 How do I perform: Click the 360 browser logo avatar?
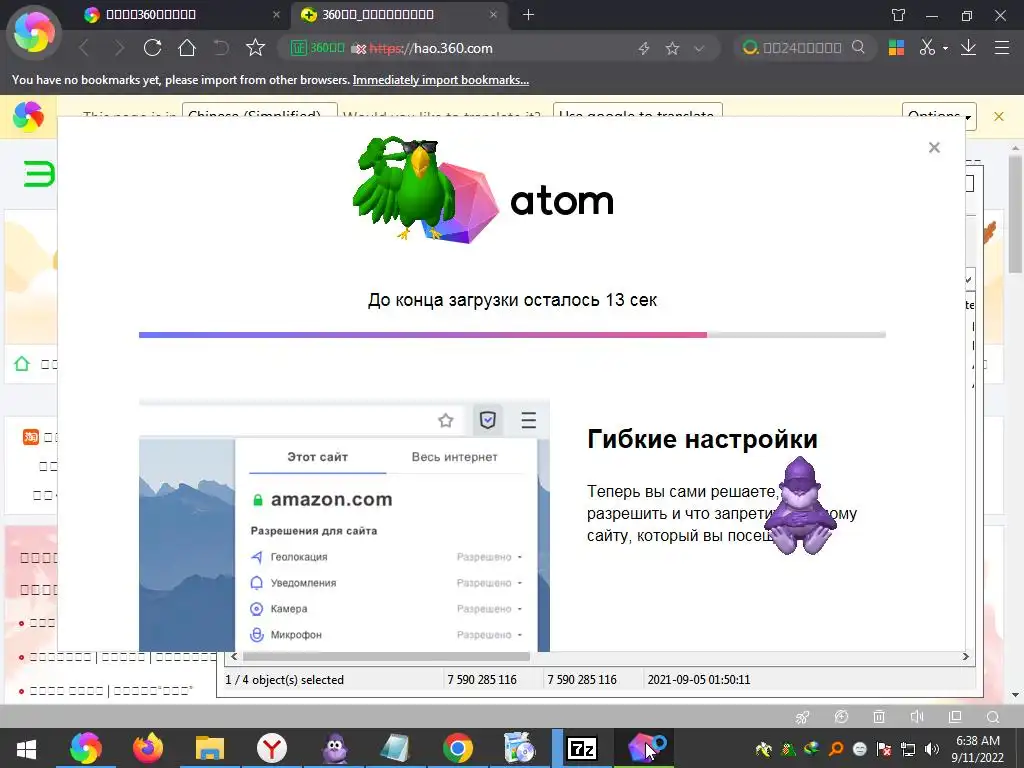(34, 33)
